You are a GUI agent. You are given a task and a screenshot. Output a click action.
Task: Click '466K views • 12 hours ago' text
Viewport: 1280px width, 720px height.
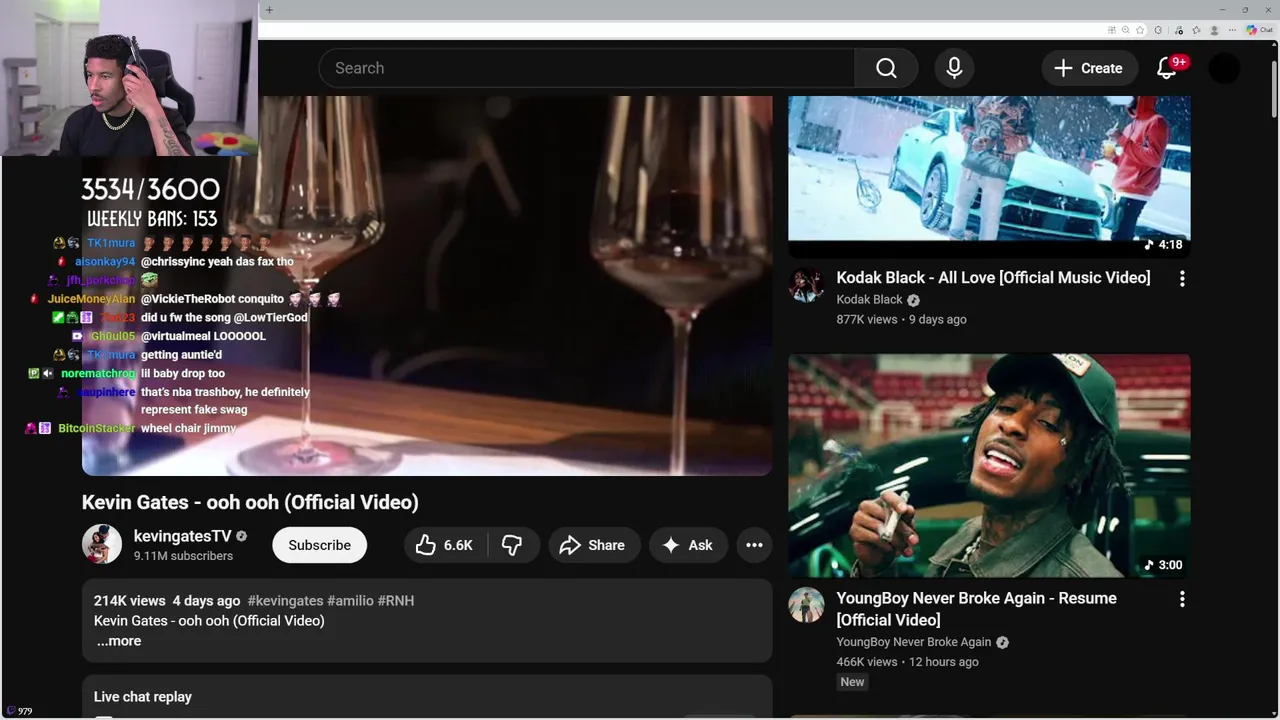coord(907,662)
